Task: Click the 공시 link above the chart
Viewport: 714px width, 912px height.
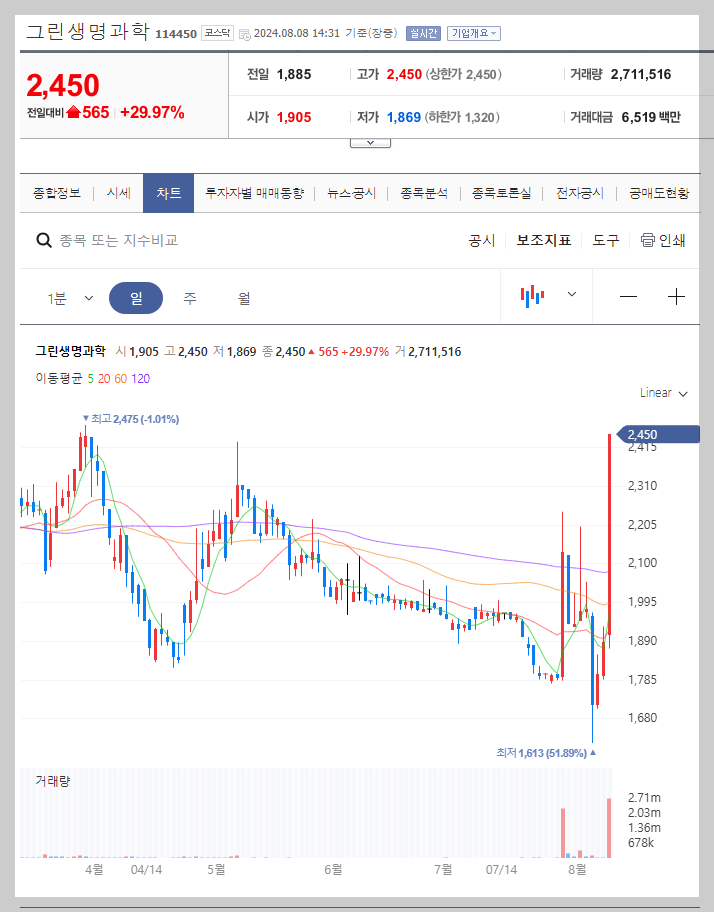Action: (481, 240)
